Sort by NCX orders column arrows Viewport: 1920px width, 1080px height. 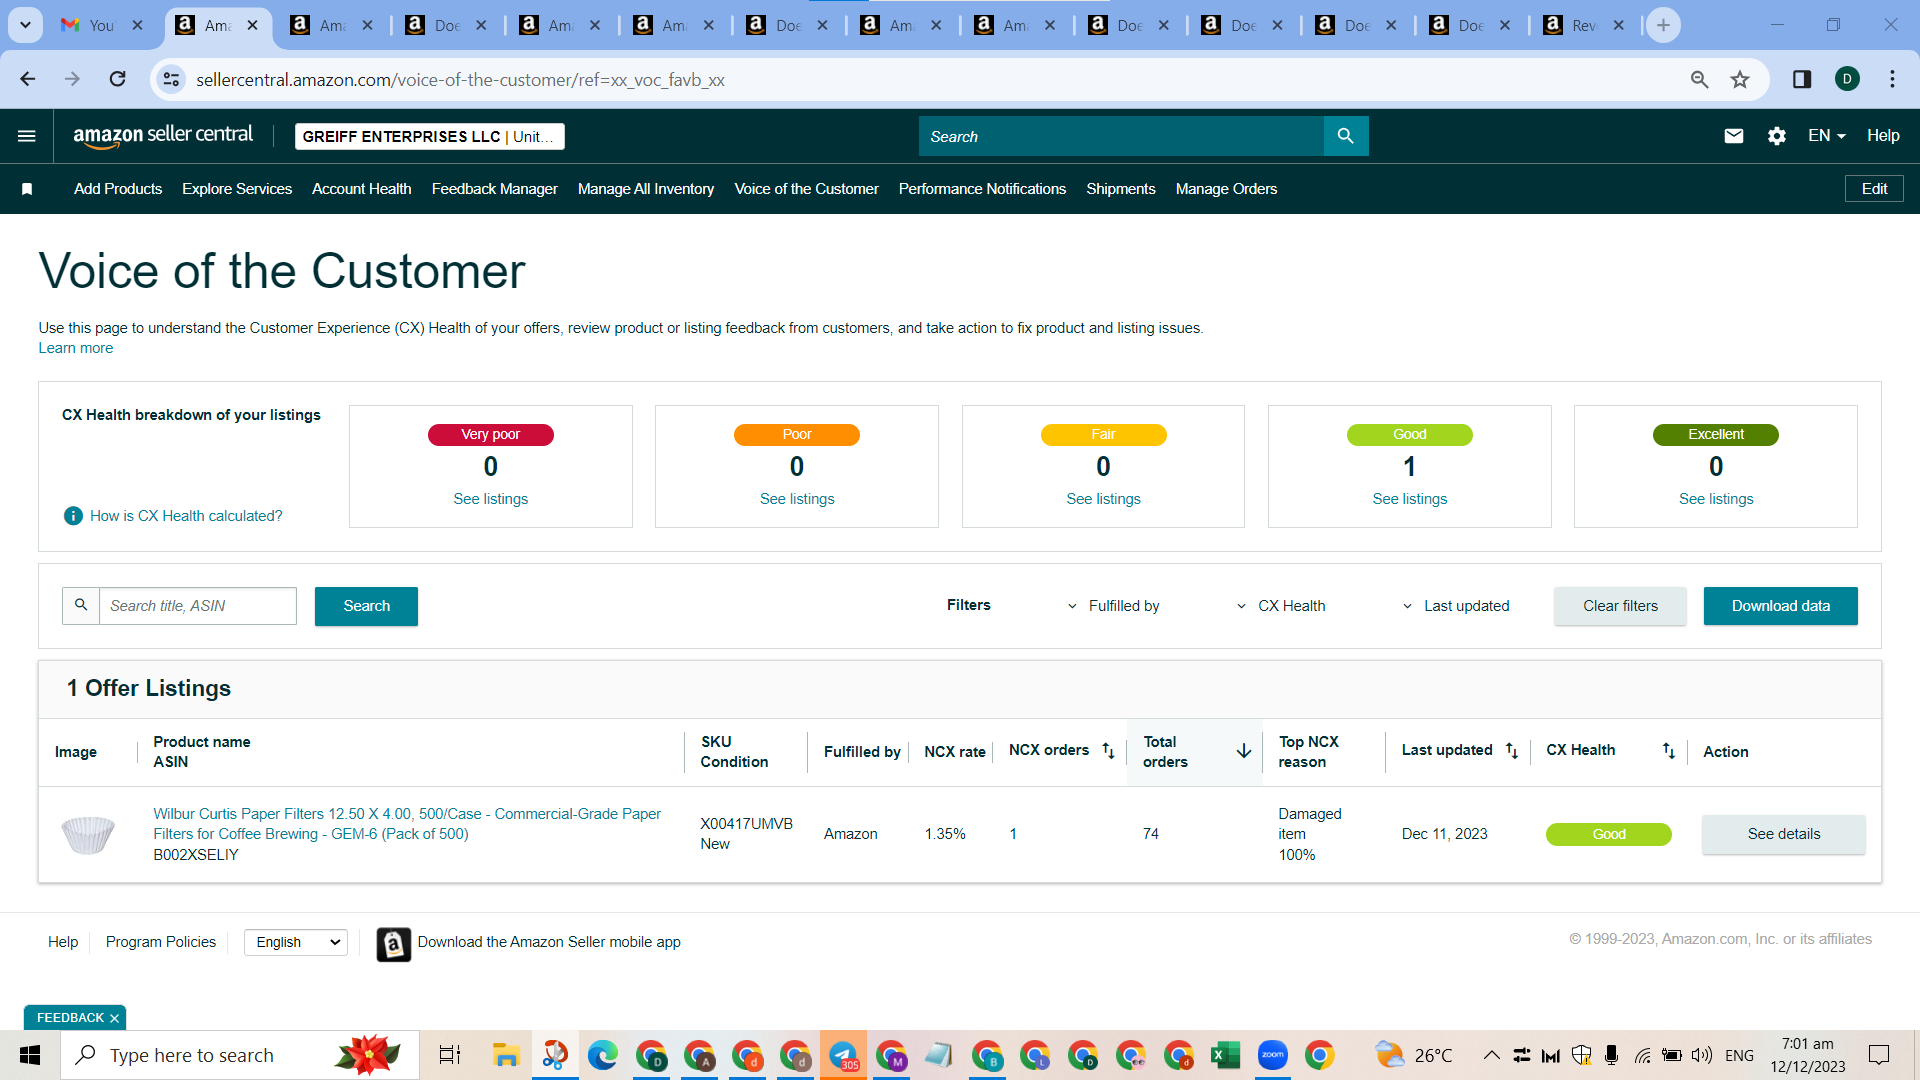pos(1108,750)
